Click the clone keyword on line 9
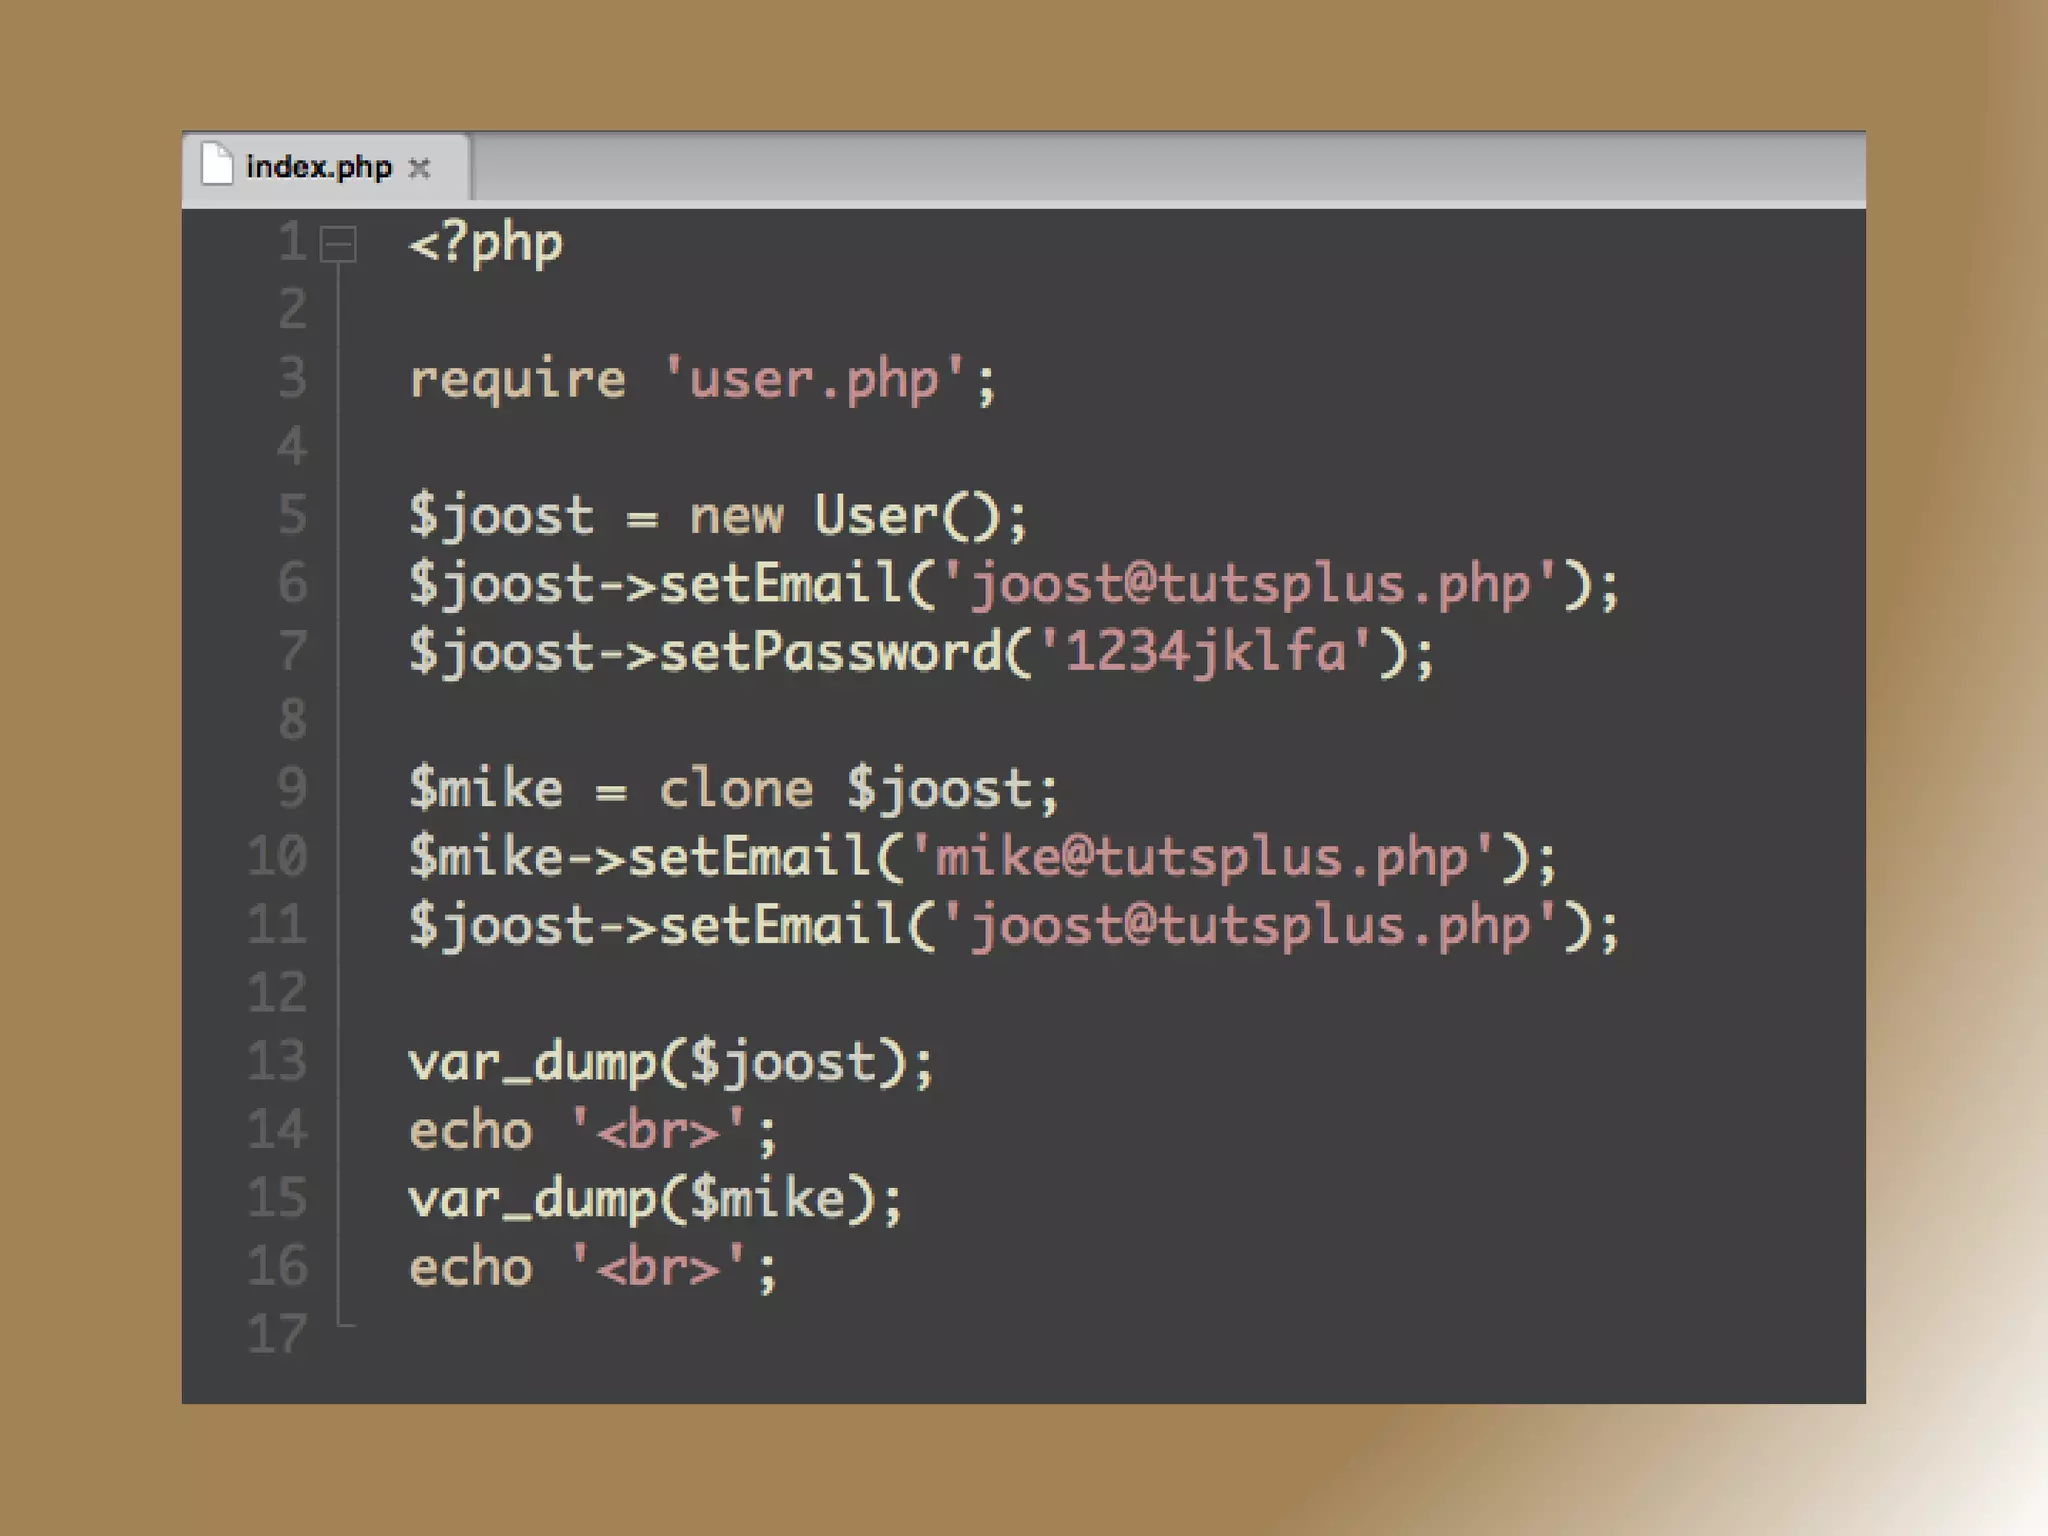 (x=735, y=789)
